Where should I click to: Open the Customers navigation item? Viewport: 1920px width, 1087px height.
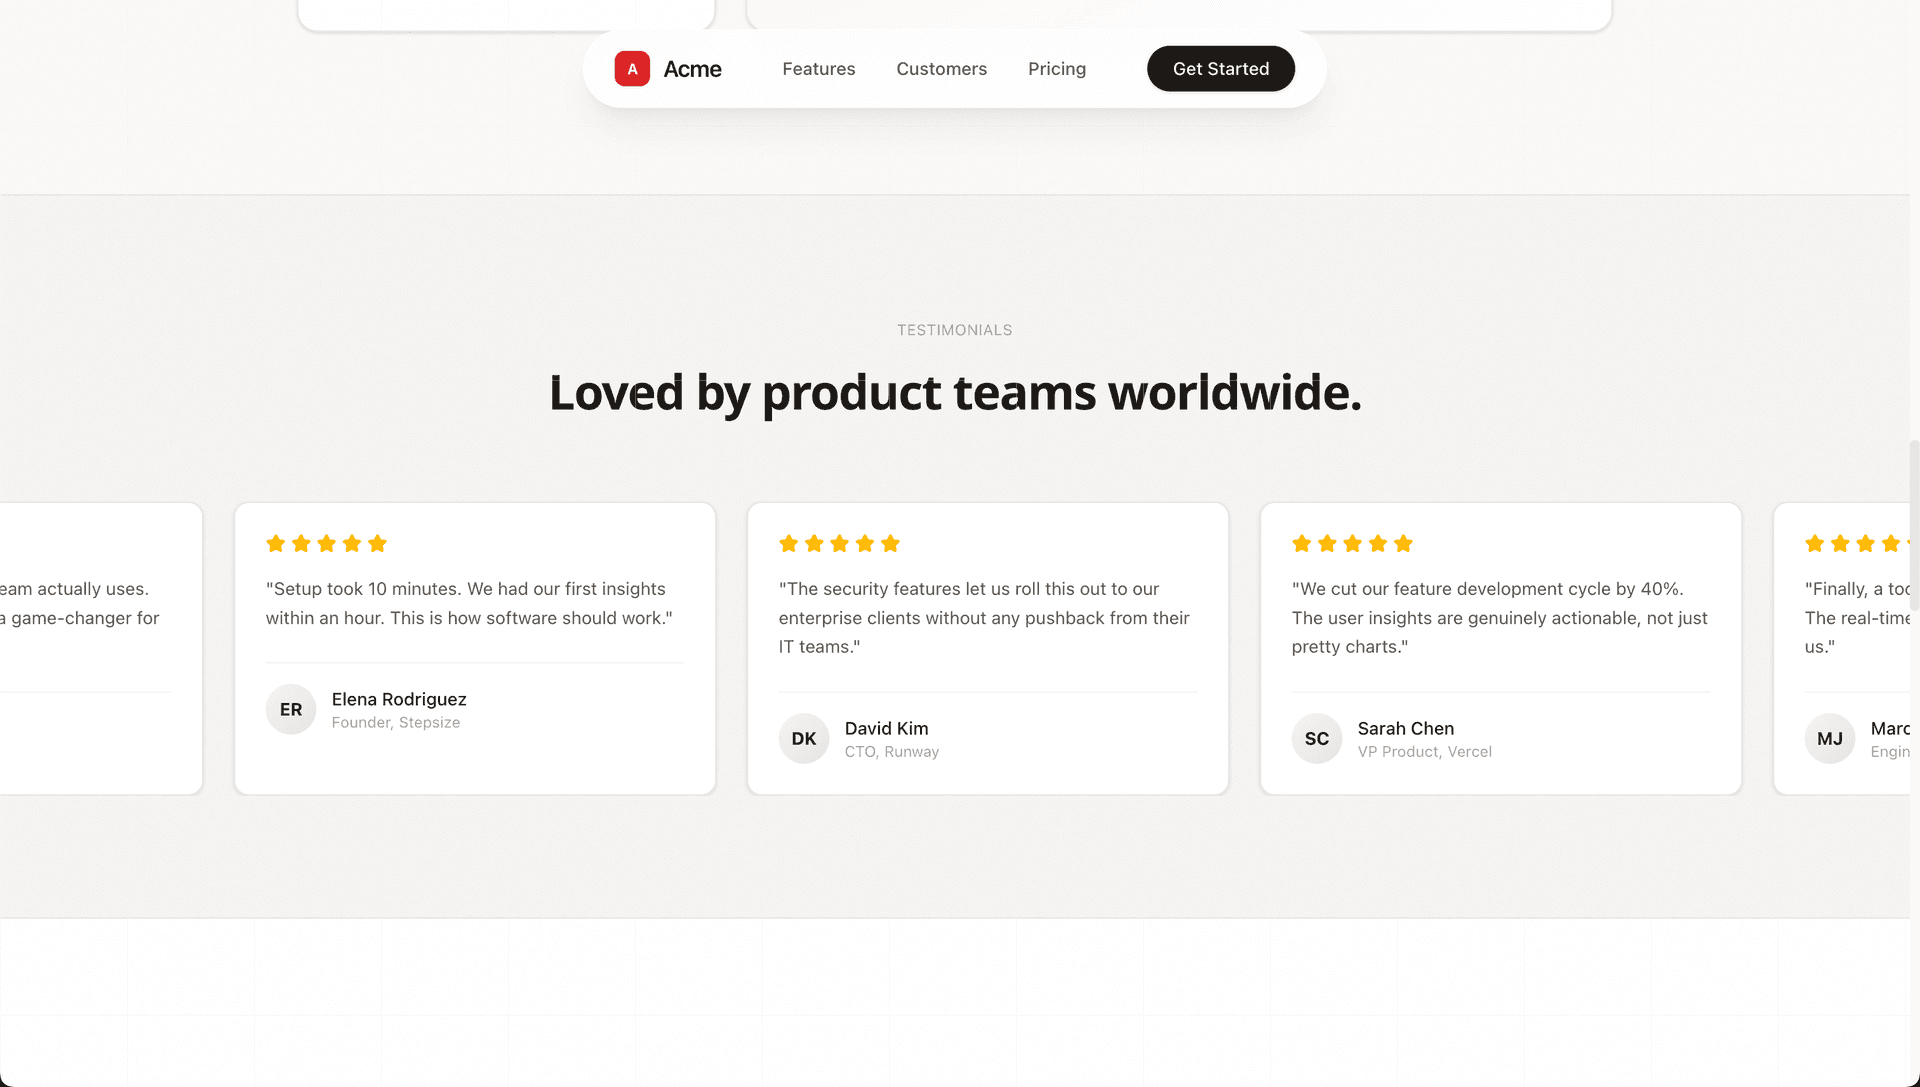941,68
